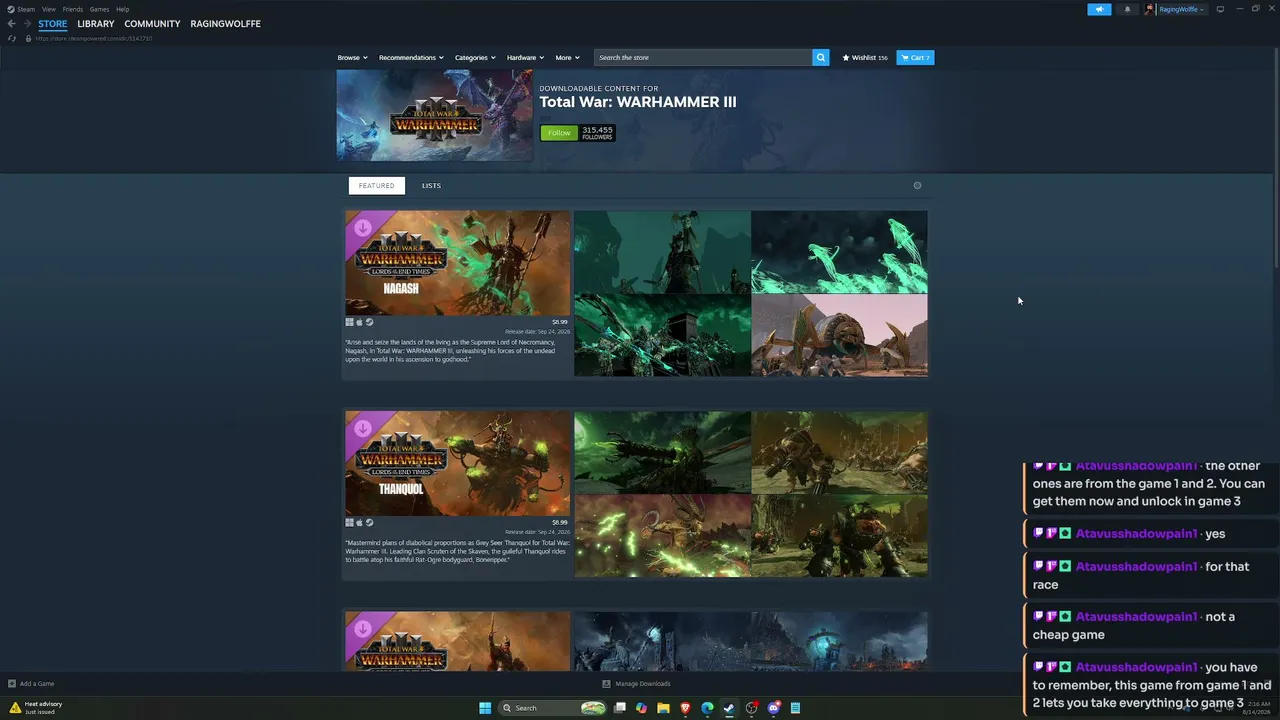Click the 'not a cheap game' chat message
The height and width of the screenshot is (720, 1280).
1150,626
